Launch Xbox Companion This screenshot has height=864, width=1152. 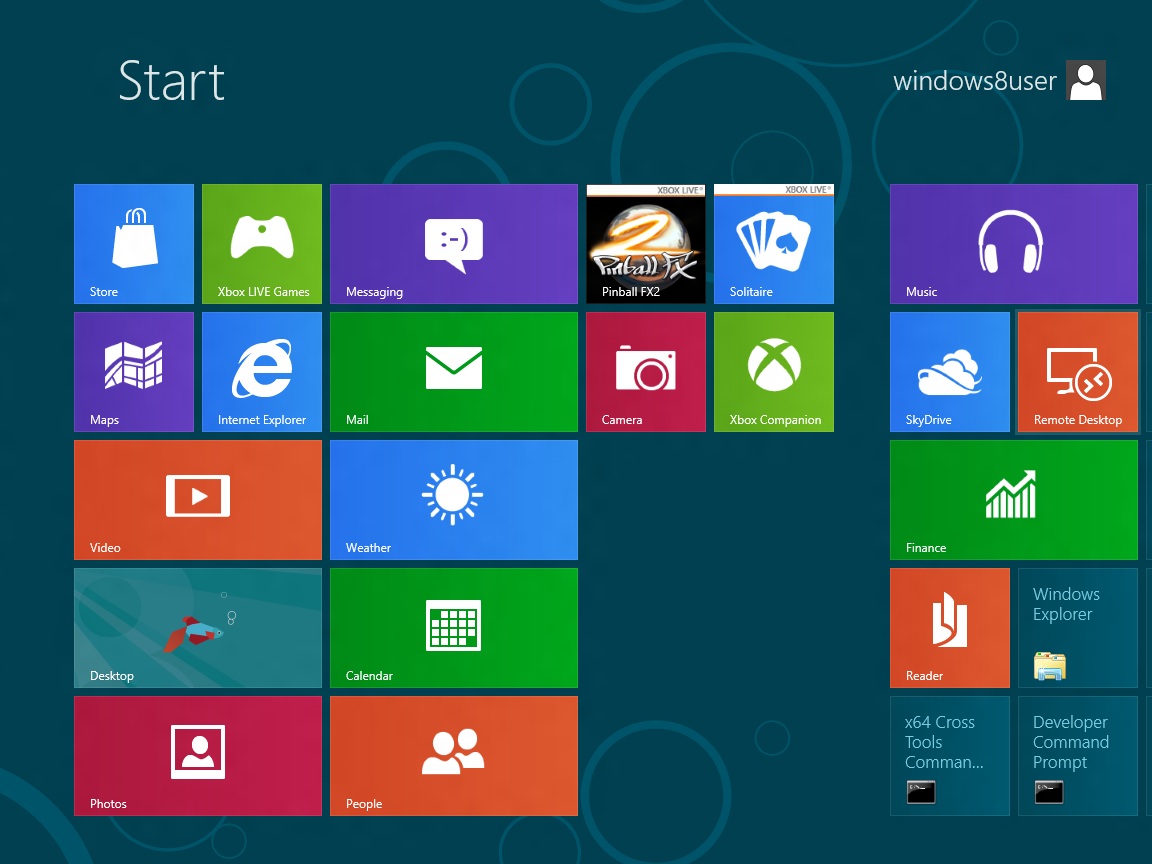[x=773, y=371]
